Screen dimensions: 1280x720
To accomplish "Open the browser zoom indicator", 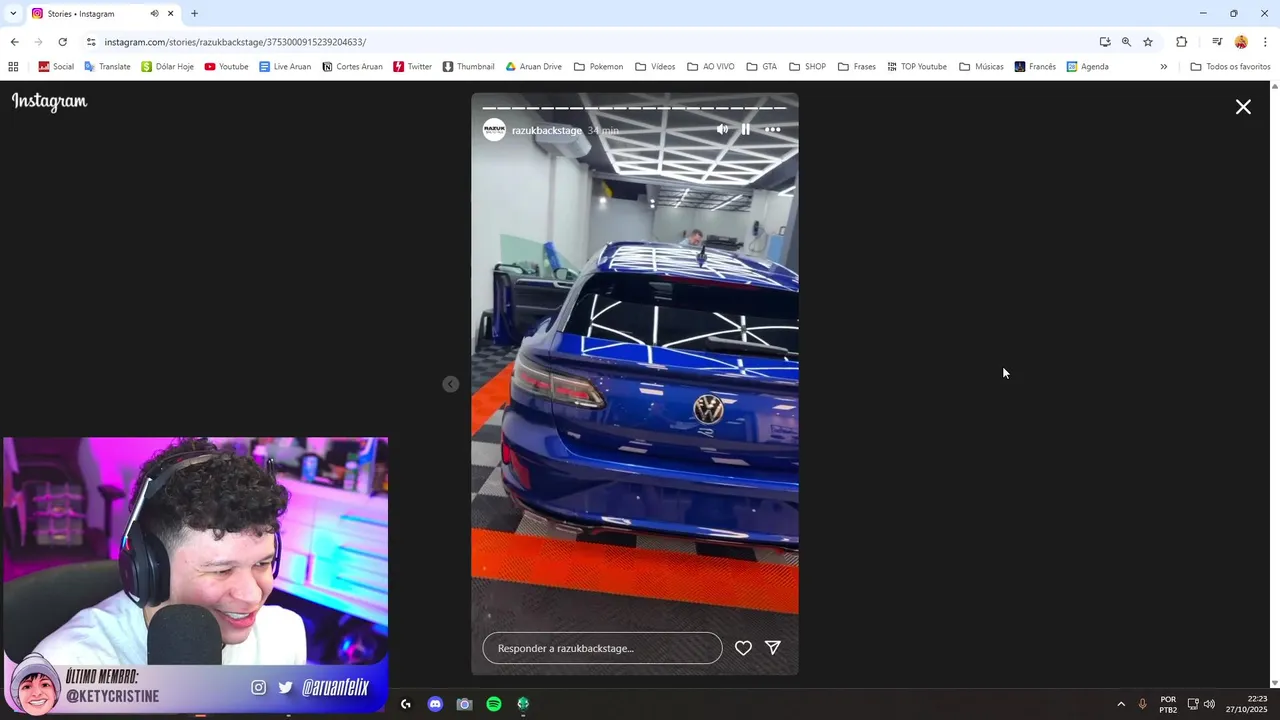I will click(1126, 42).
